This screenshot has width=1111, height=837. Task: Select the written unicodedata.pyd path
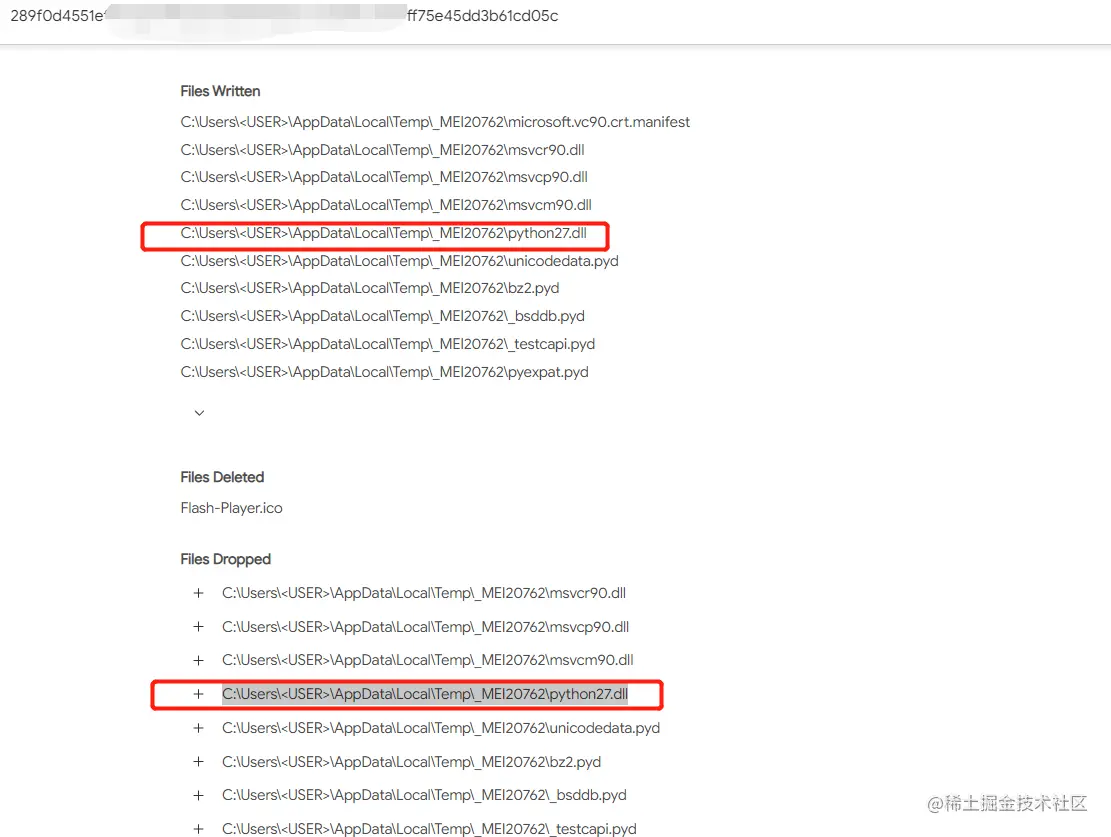point(400,261)
